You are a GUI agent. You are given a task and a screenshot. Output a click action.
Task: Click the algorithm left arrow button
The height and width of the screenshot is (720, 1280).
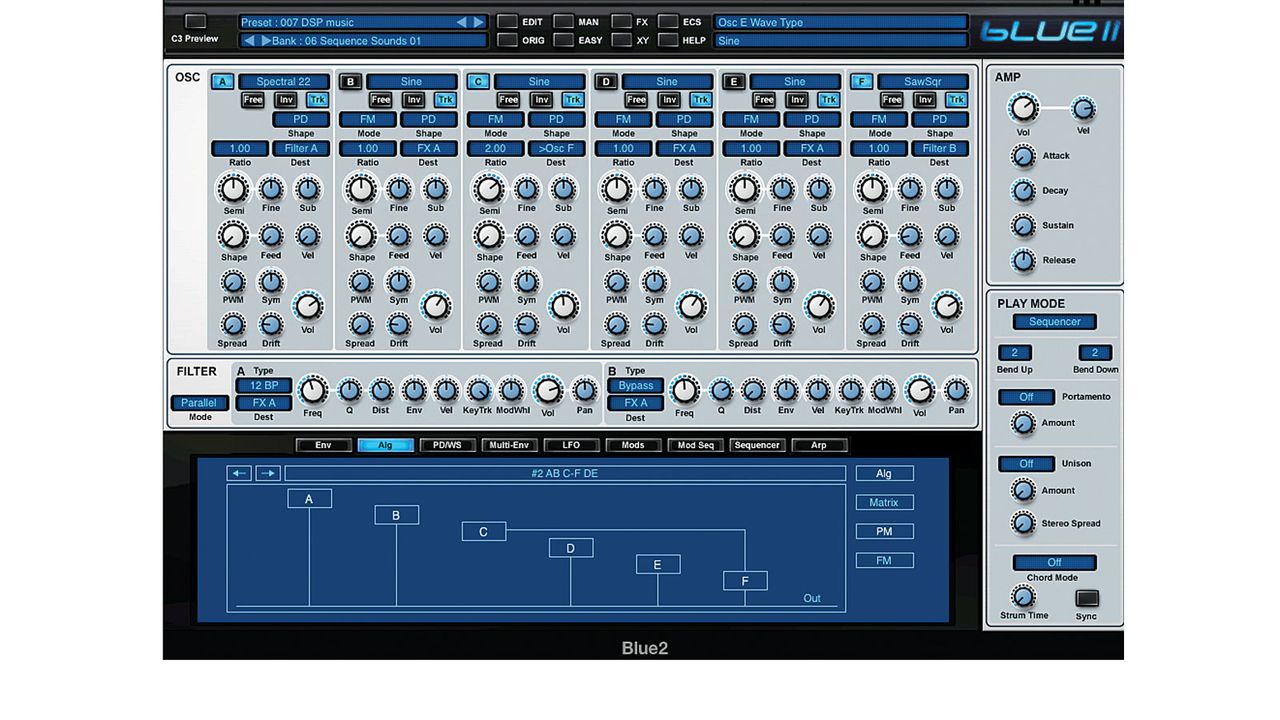(239, 473)
